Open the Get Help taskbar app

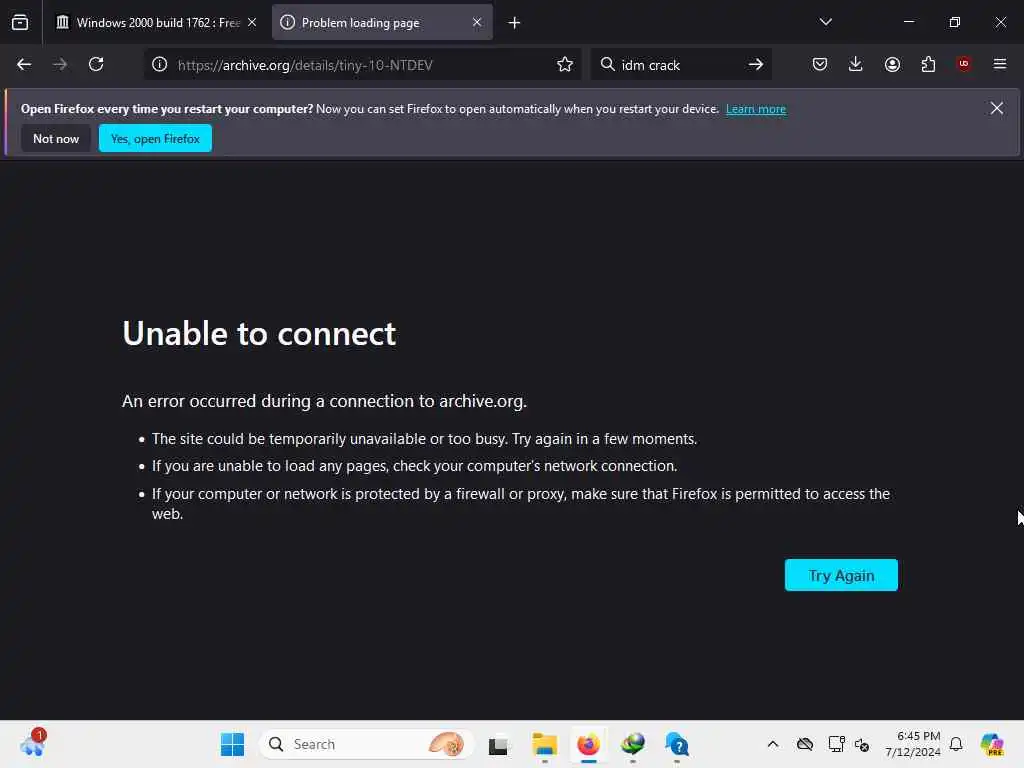click(x=677, y=744)
